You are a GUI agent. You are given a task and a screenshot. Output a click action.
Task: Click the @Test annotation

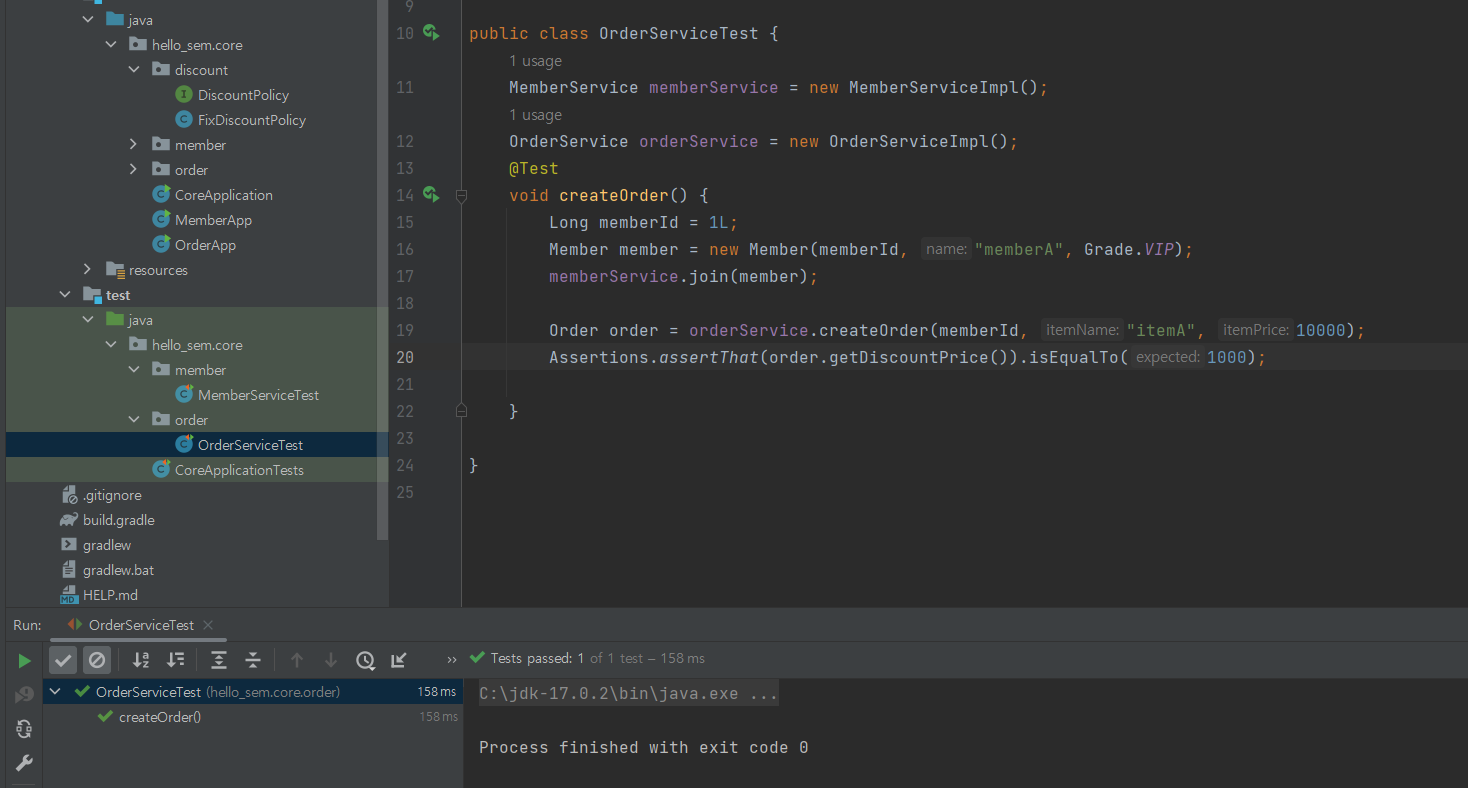pos(533,169)
